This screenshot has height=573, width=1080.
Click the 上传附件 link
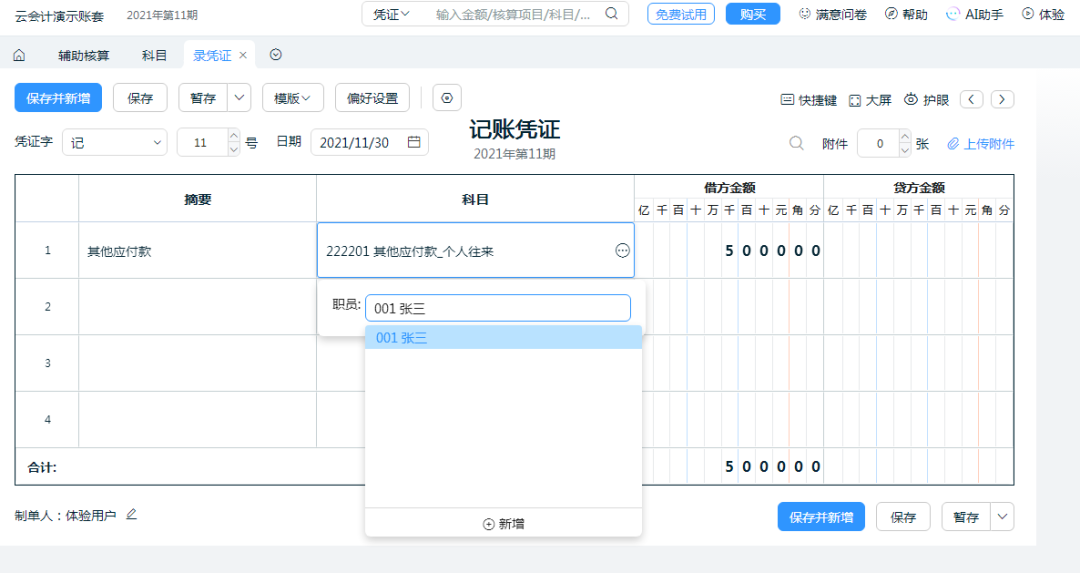[x=980, y=144]
